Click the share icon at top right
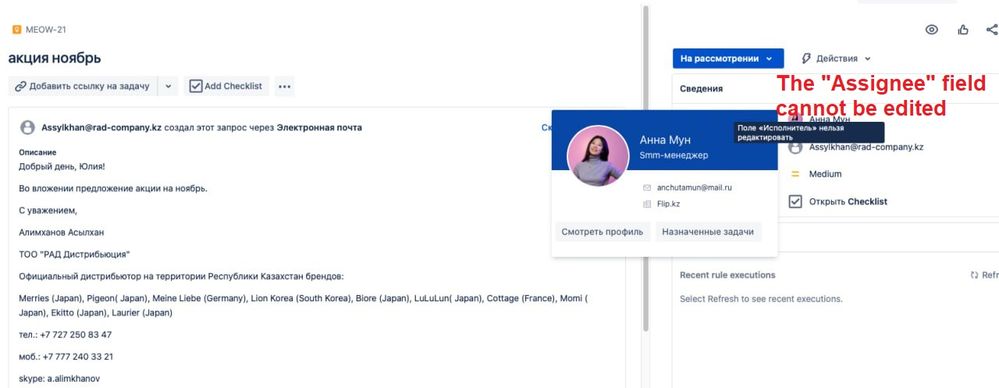The image size is (999, 388). coord(992,29)
